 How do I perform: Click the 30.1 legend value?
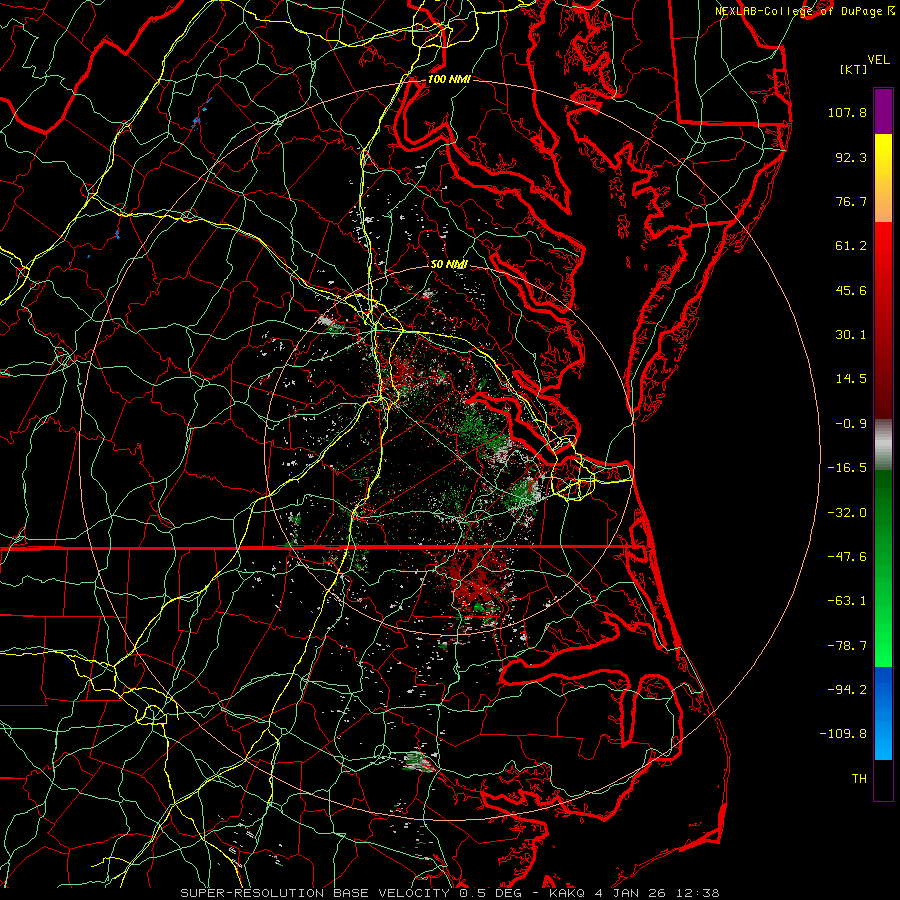[851, 335]
